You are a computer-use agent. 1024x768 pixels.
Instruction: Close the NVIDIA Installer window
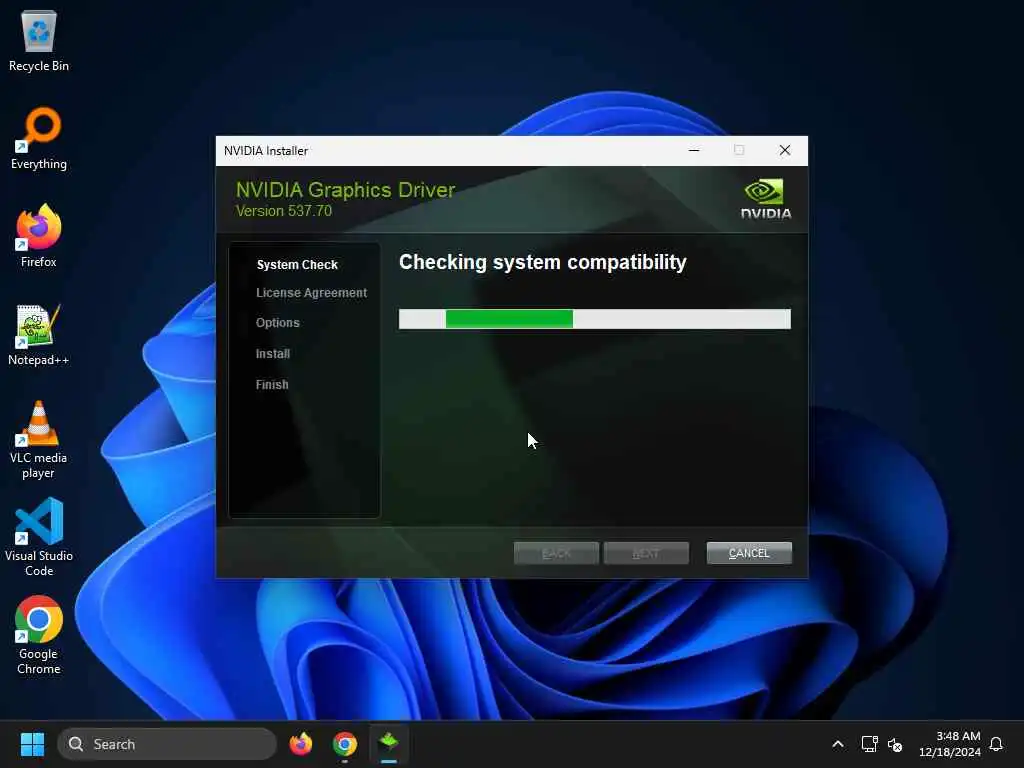click(x=785, y=150)
